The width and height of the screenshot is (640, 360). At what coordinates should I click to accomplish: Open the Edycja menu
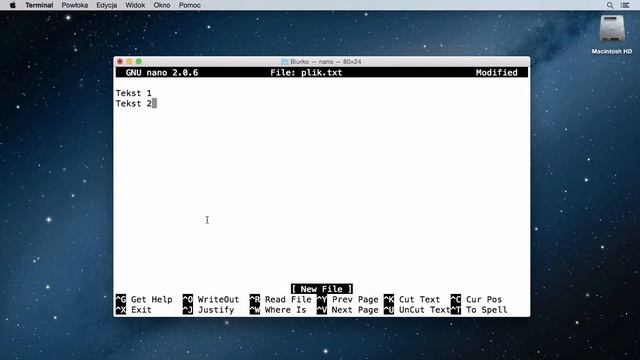coord(107,5)
